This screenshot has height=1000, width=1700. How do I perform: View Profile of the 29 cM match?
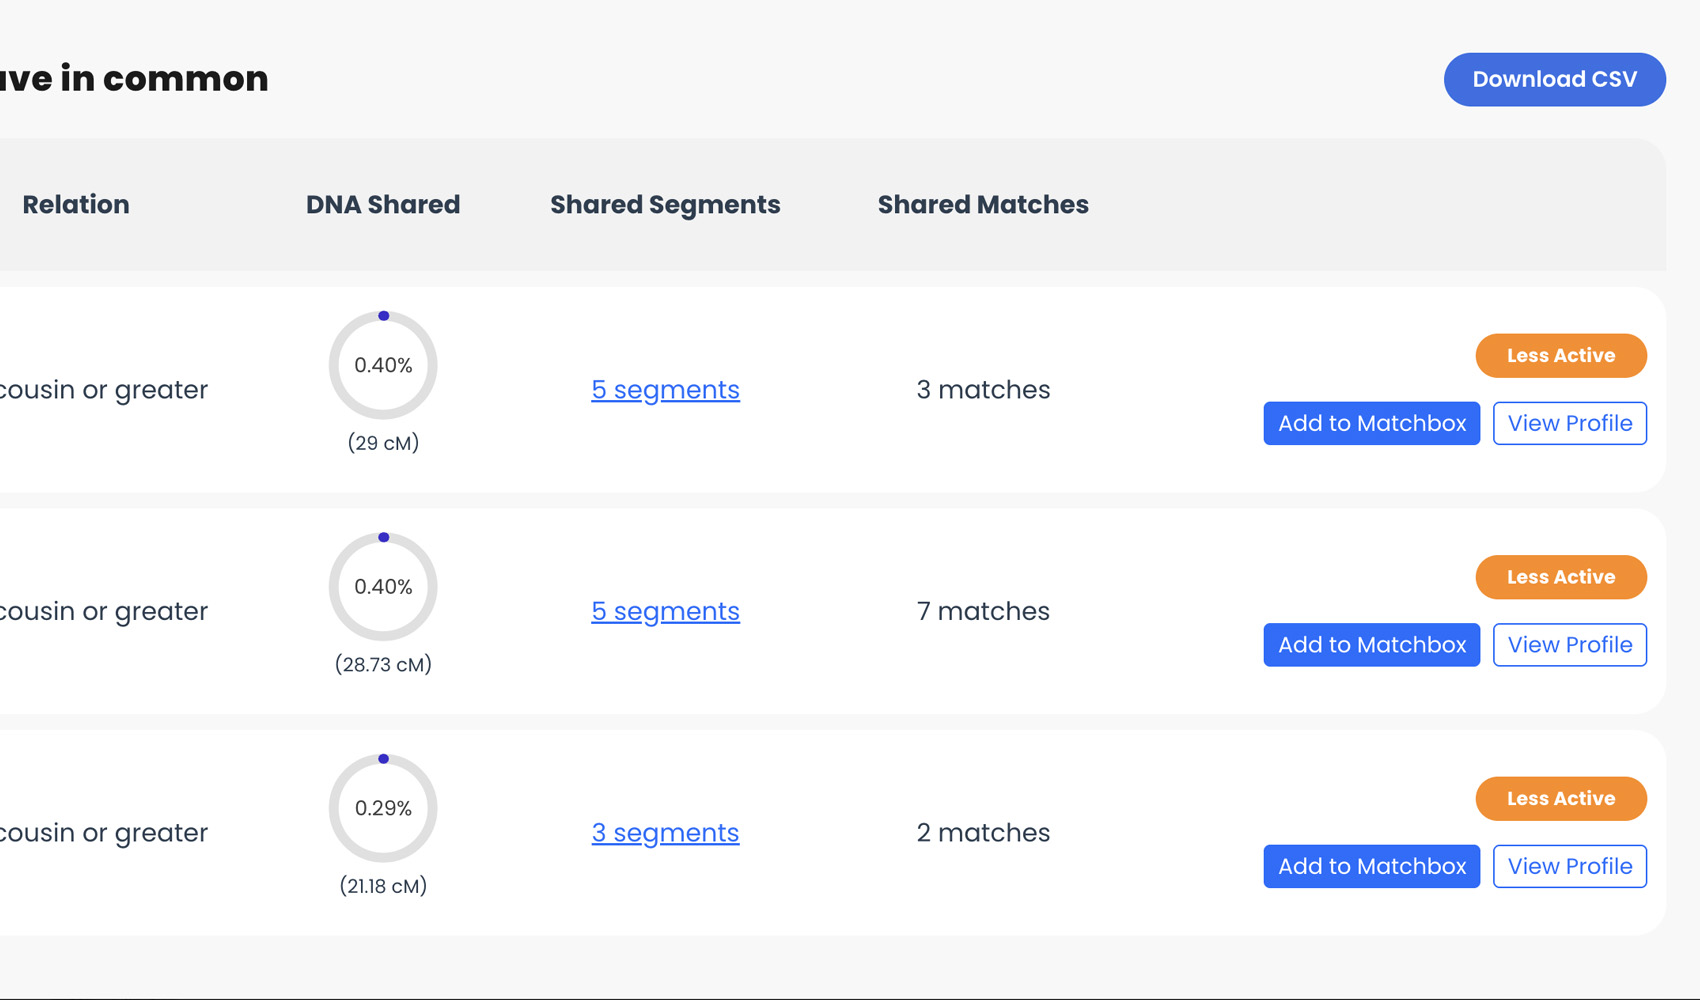[x=1570, y=423]
